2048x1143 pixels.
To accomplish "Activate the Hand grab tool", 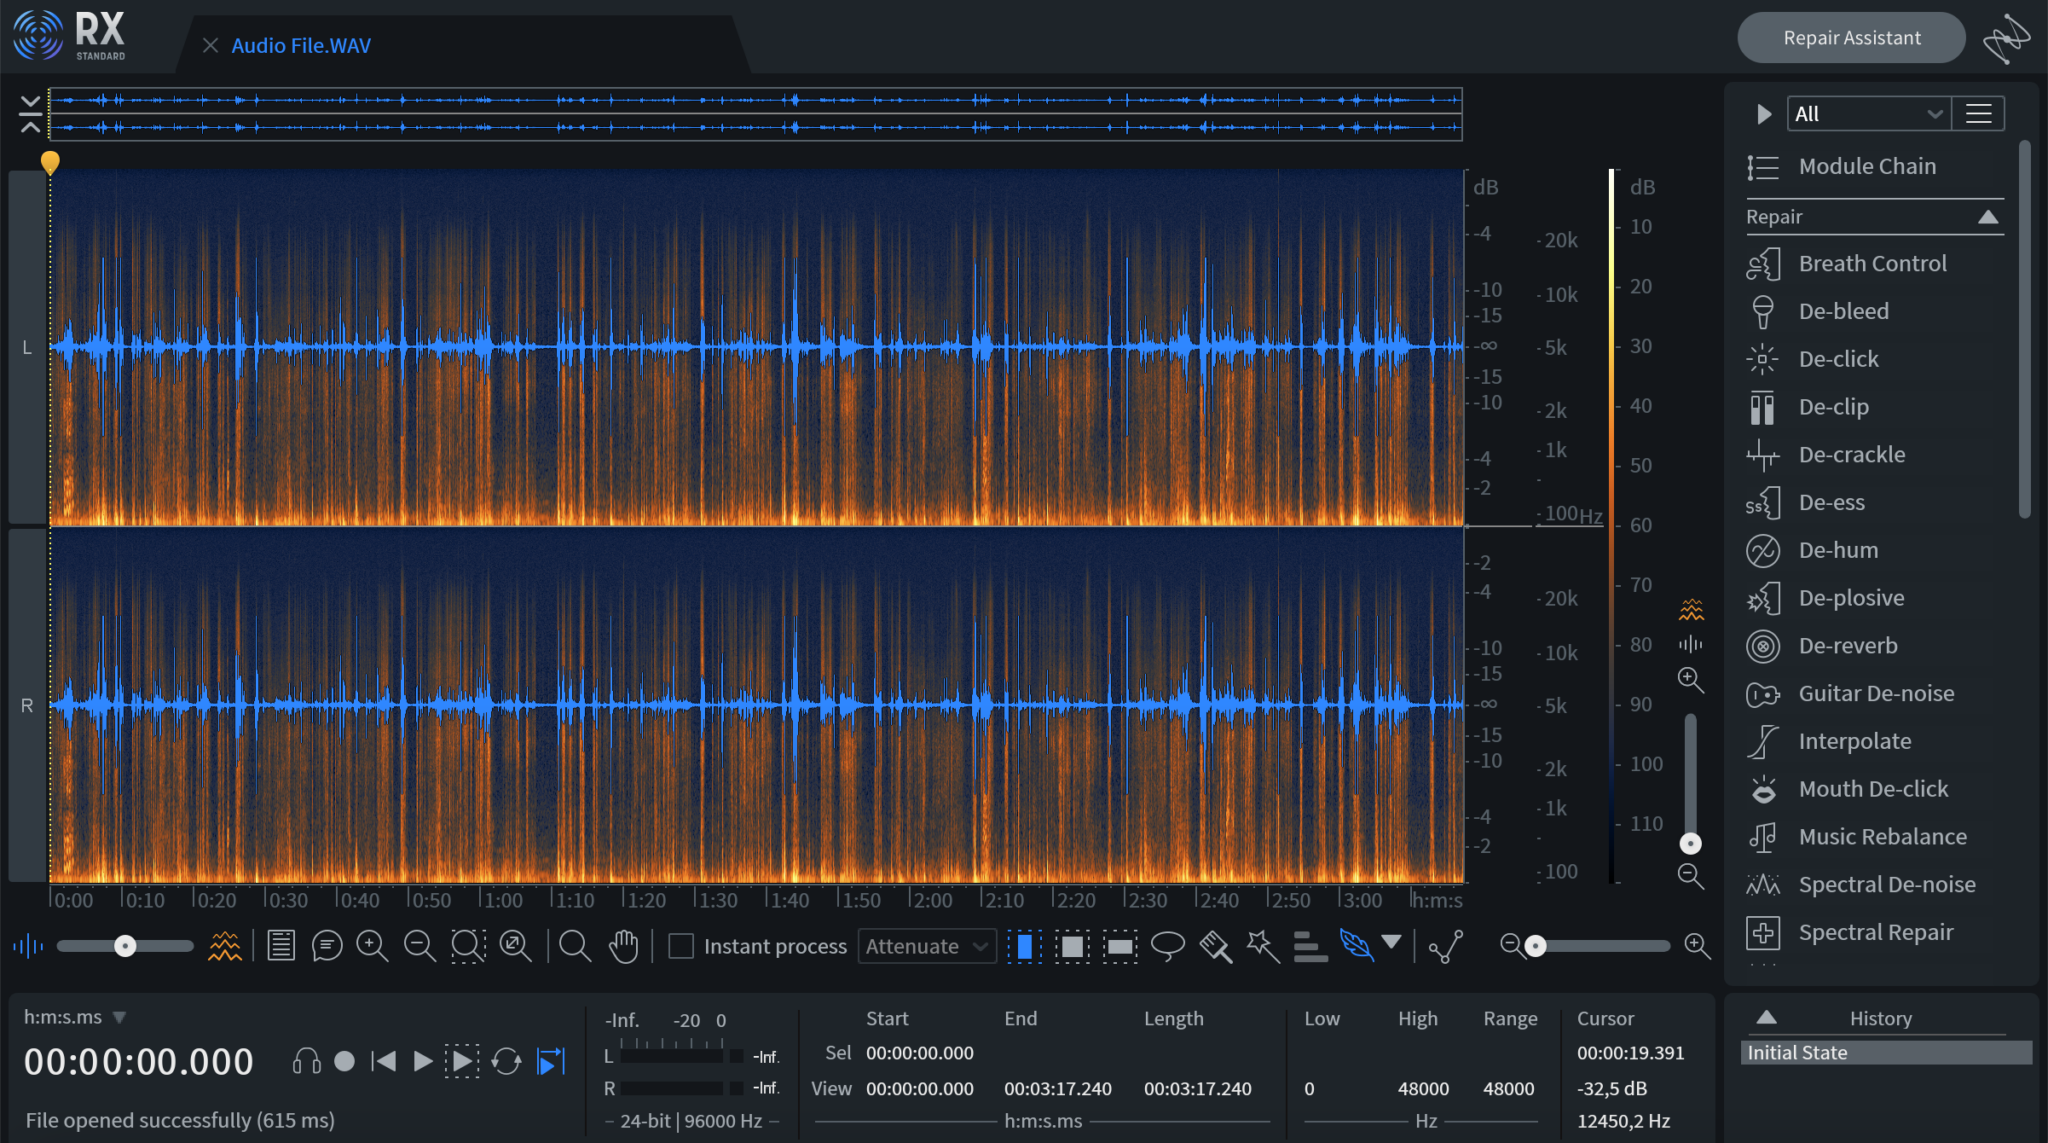I will click(625, 945).
